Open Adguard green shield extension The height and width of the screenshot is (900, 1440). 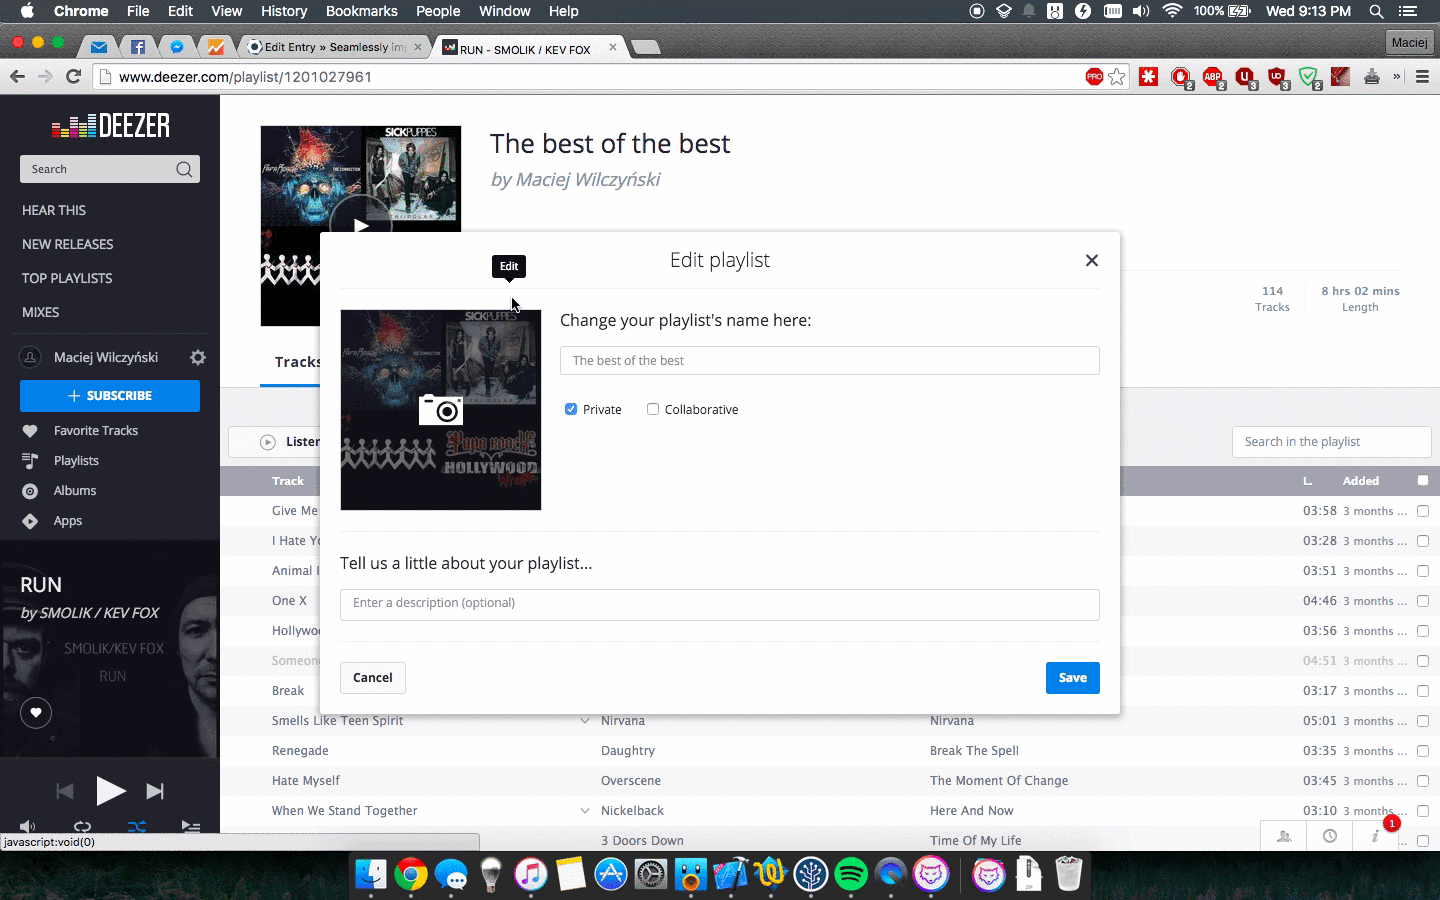[1309, 77]
